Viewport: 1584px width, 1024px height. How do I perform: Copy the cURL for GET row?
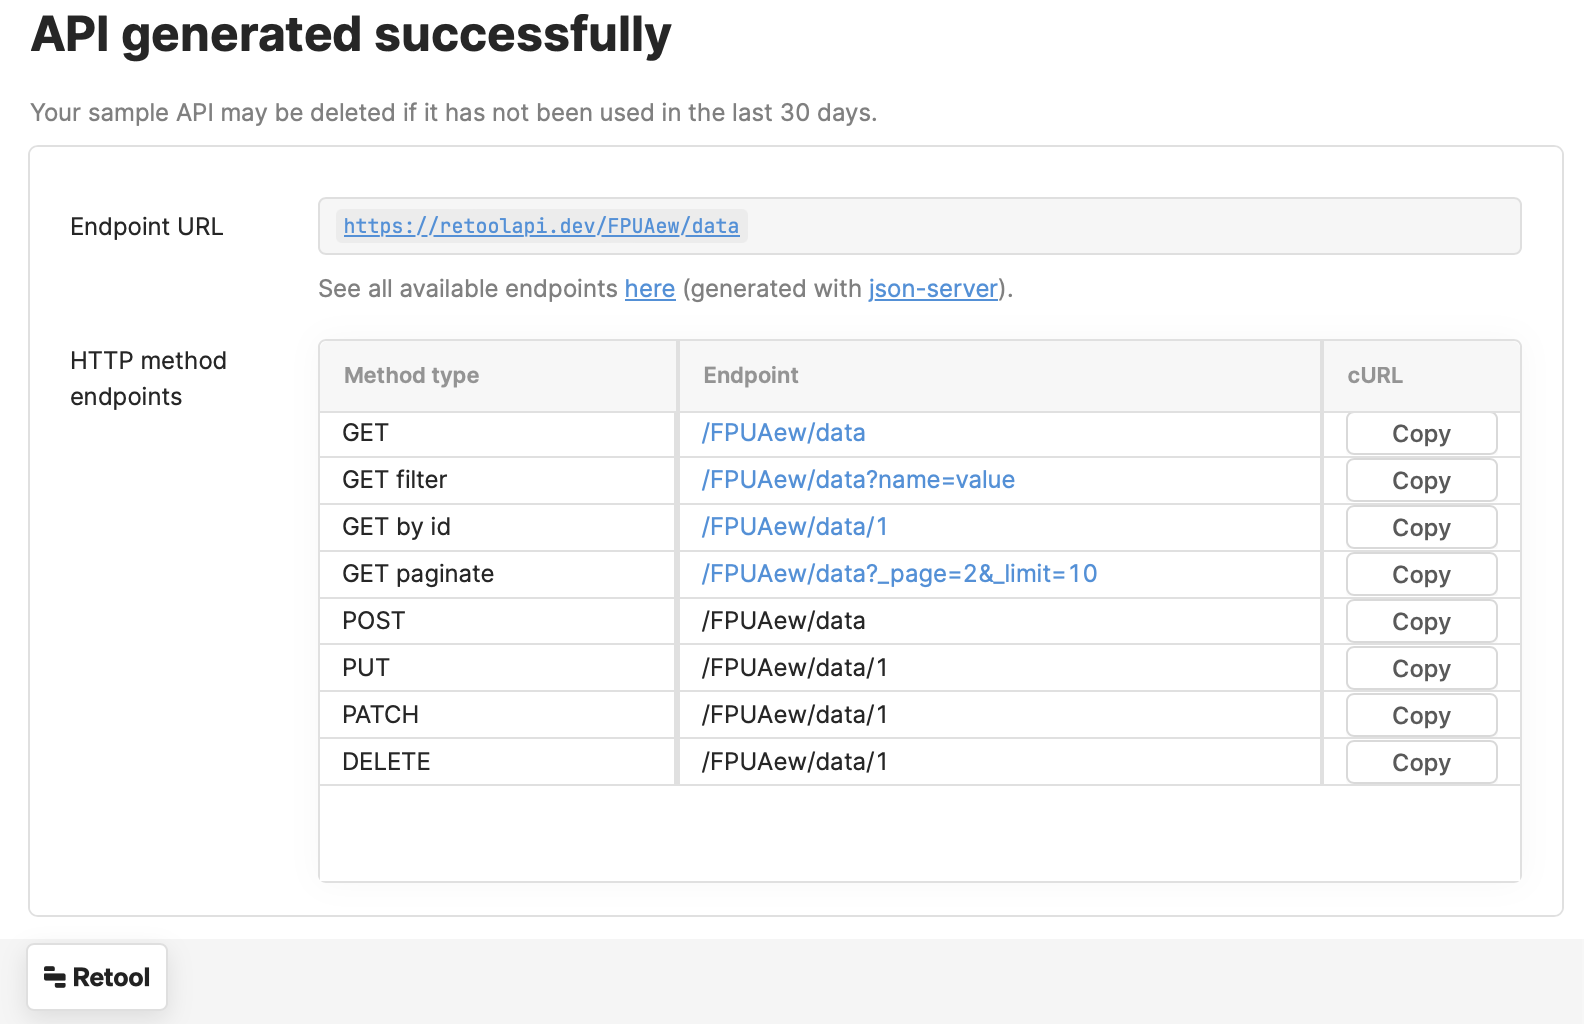[x=1421, y=434]
